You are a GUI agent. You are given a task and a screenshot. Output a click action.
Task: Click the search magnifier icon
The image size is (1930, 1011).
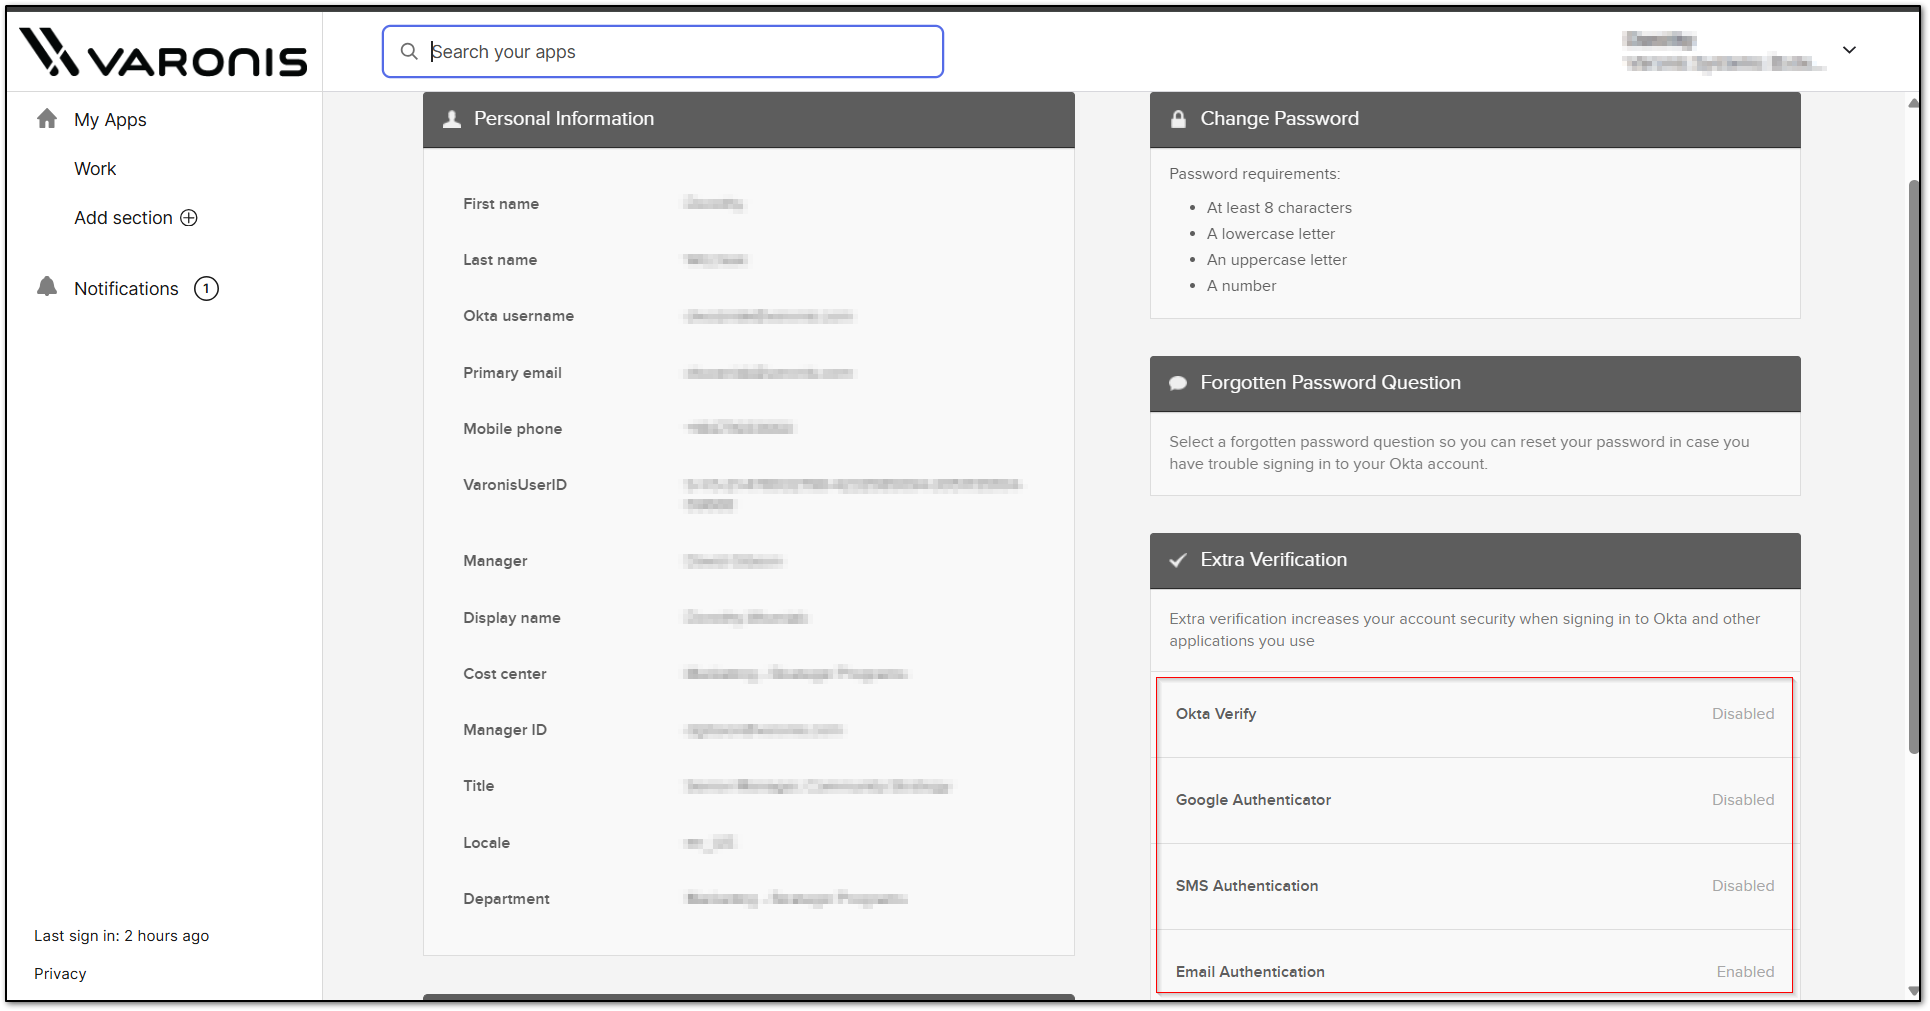coord(409,51)
